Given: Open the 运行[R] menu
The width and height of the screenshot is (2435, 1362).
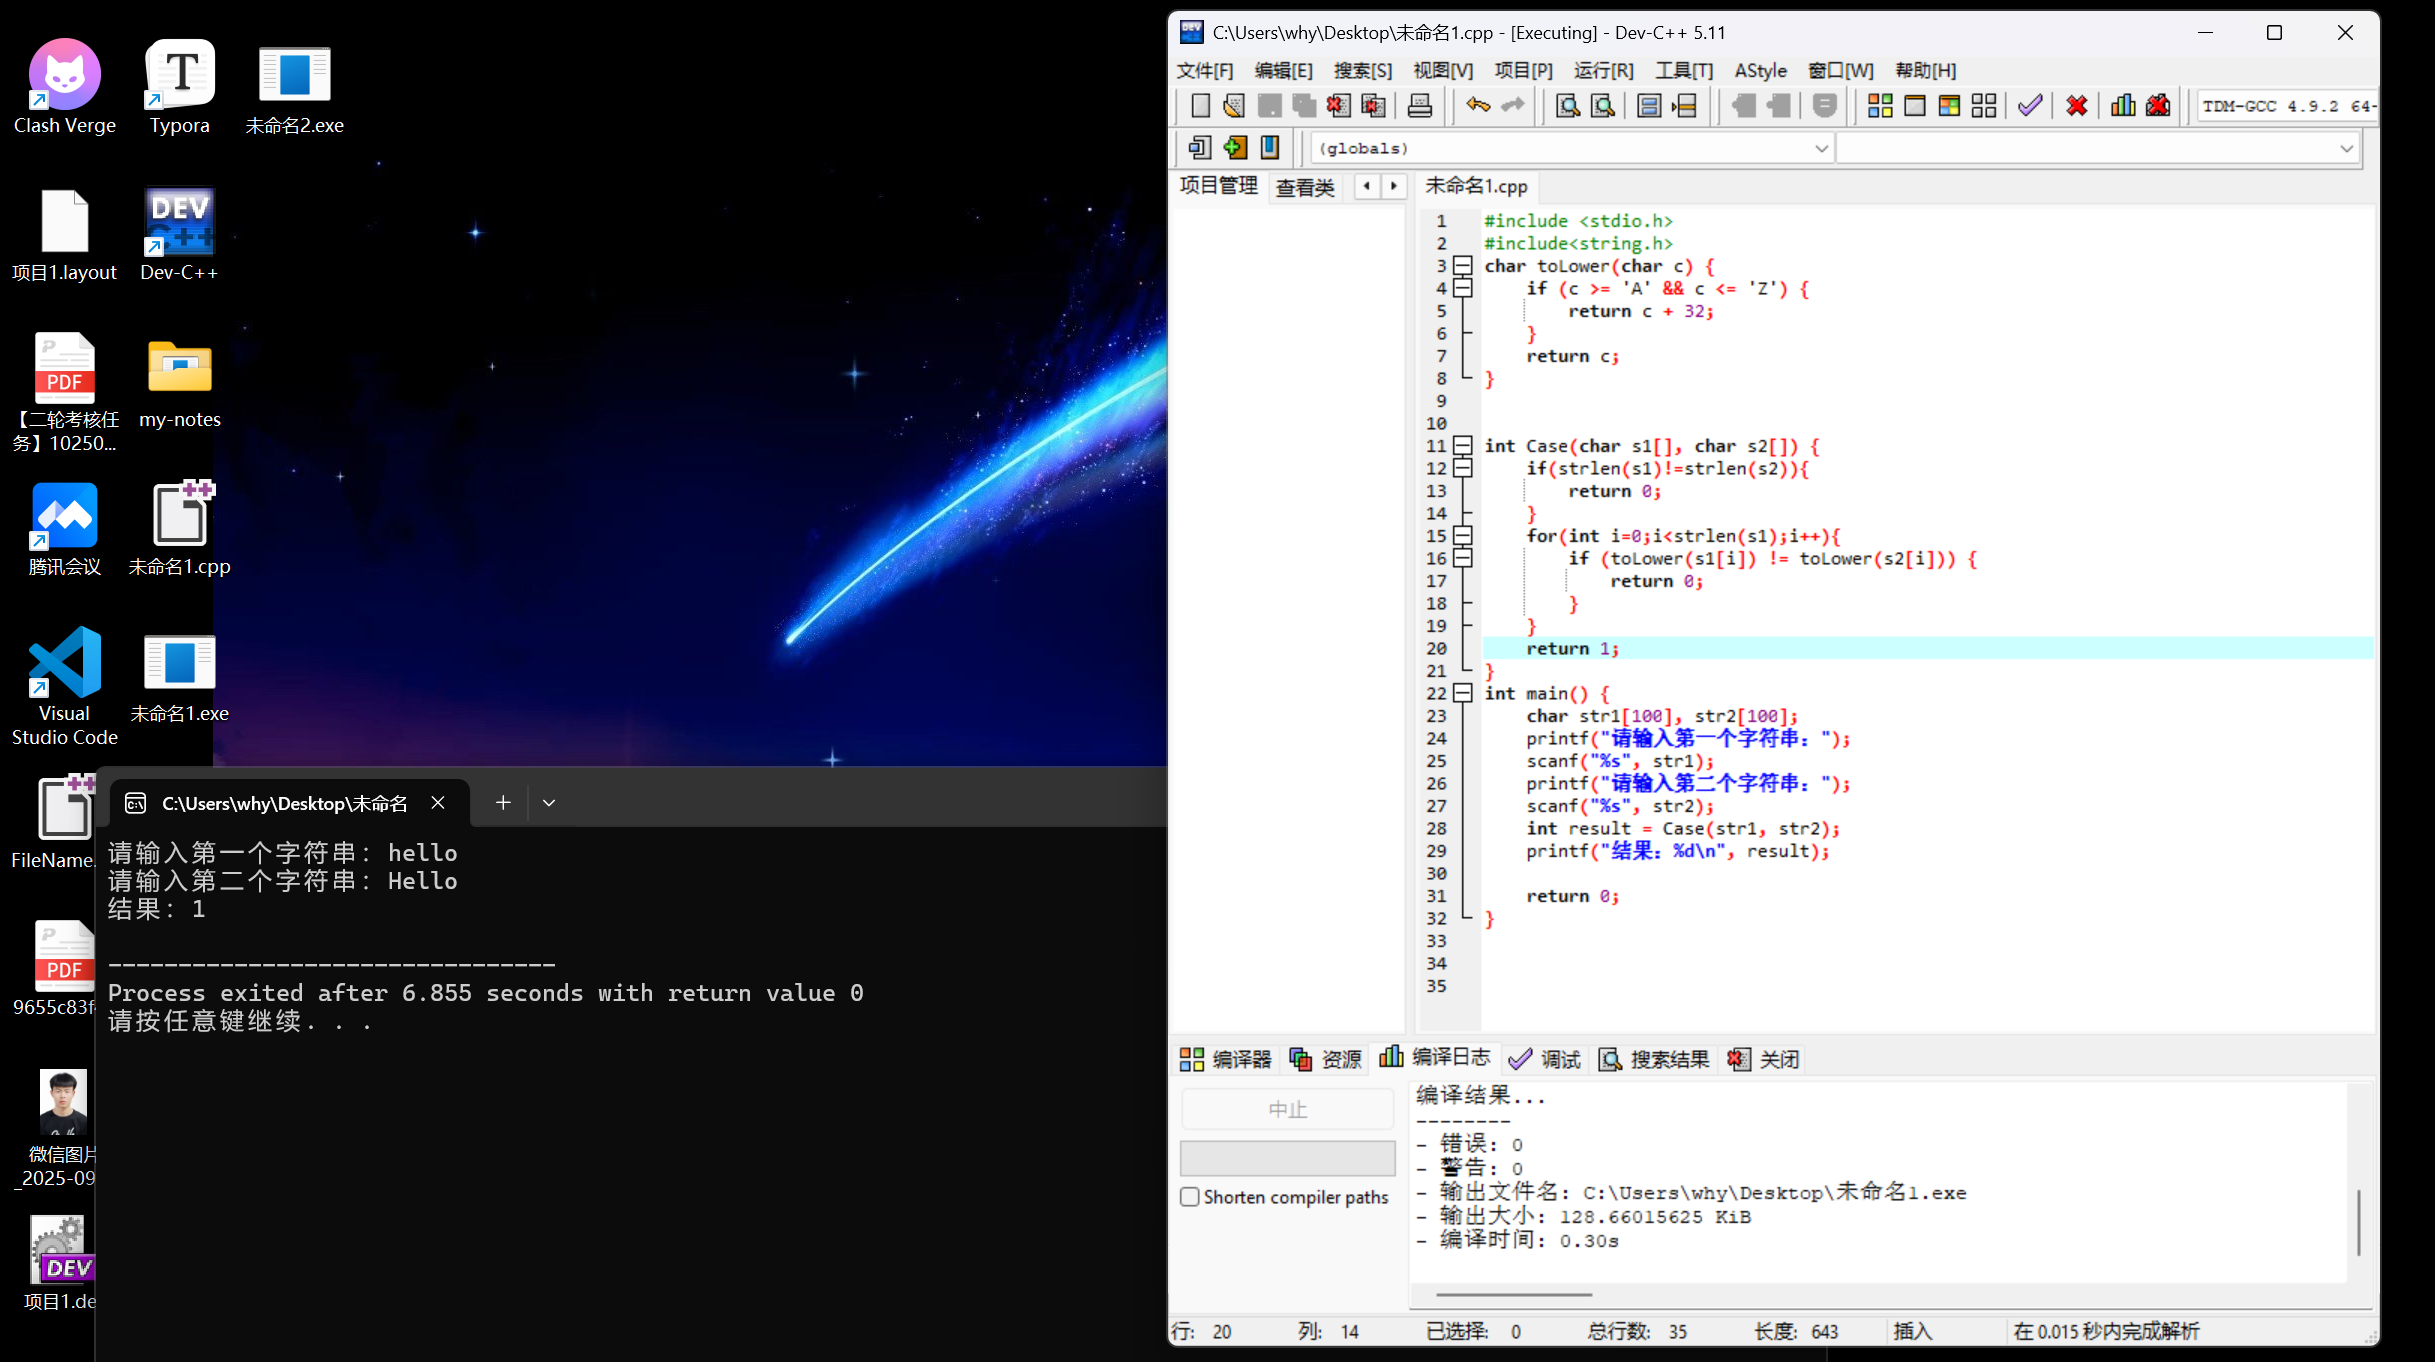Looking at the screenshot, I should click(x=1603, y=71).
